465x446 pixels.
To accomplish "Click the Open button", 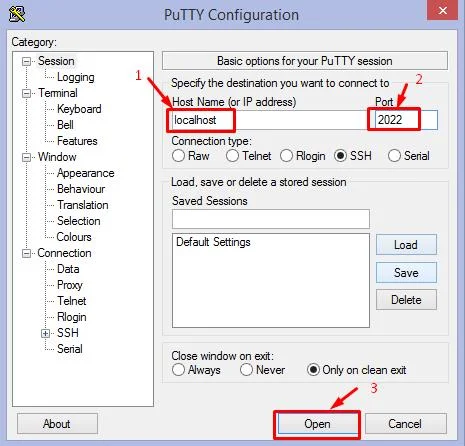I will pyautogui.click(x=317, y=424).
